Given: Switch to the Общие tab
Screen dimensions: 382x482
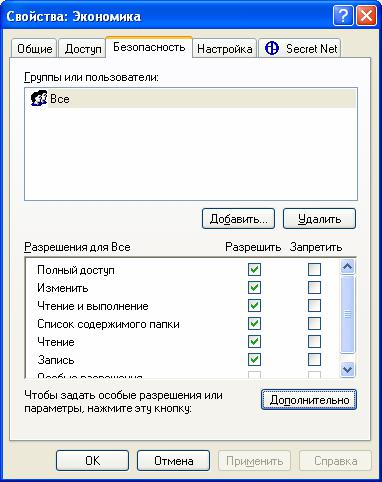Looking at the screenshot, I should 35,49.
